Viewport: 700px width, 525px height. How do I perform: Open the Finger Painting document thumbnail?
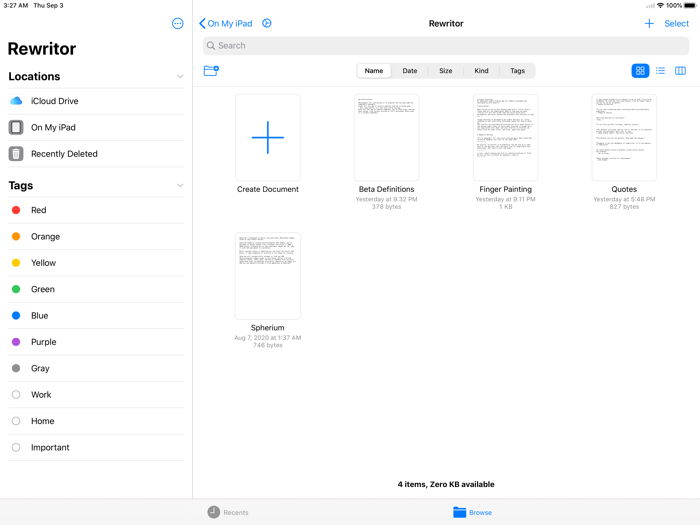coord(505,138)
